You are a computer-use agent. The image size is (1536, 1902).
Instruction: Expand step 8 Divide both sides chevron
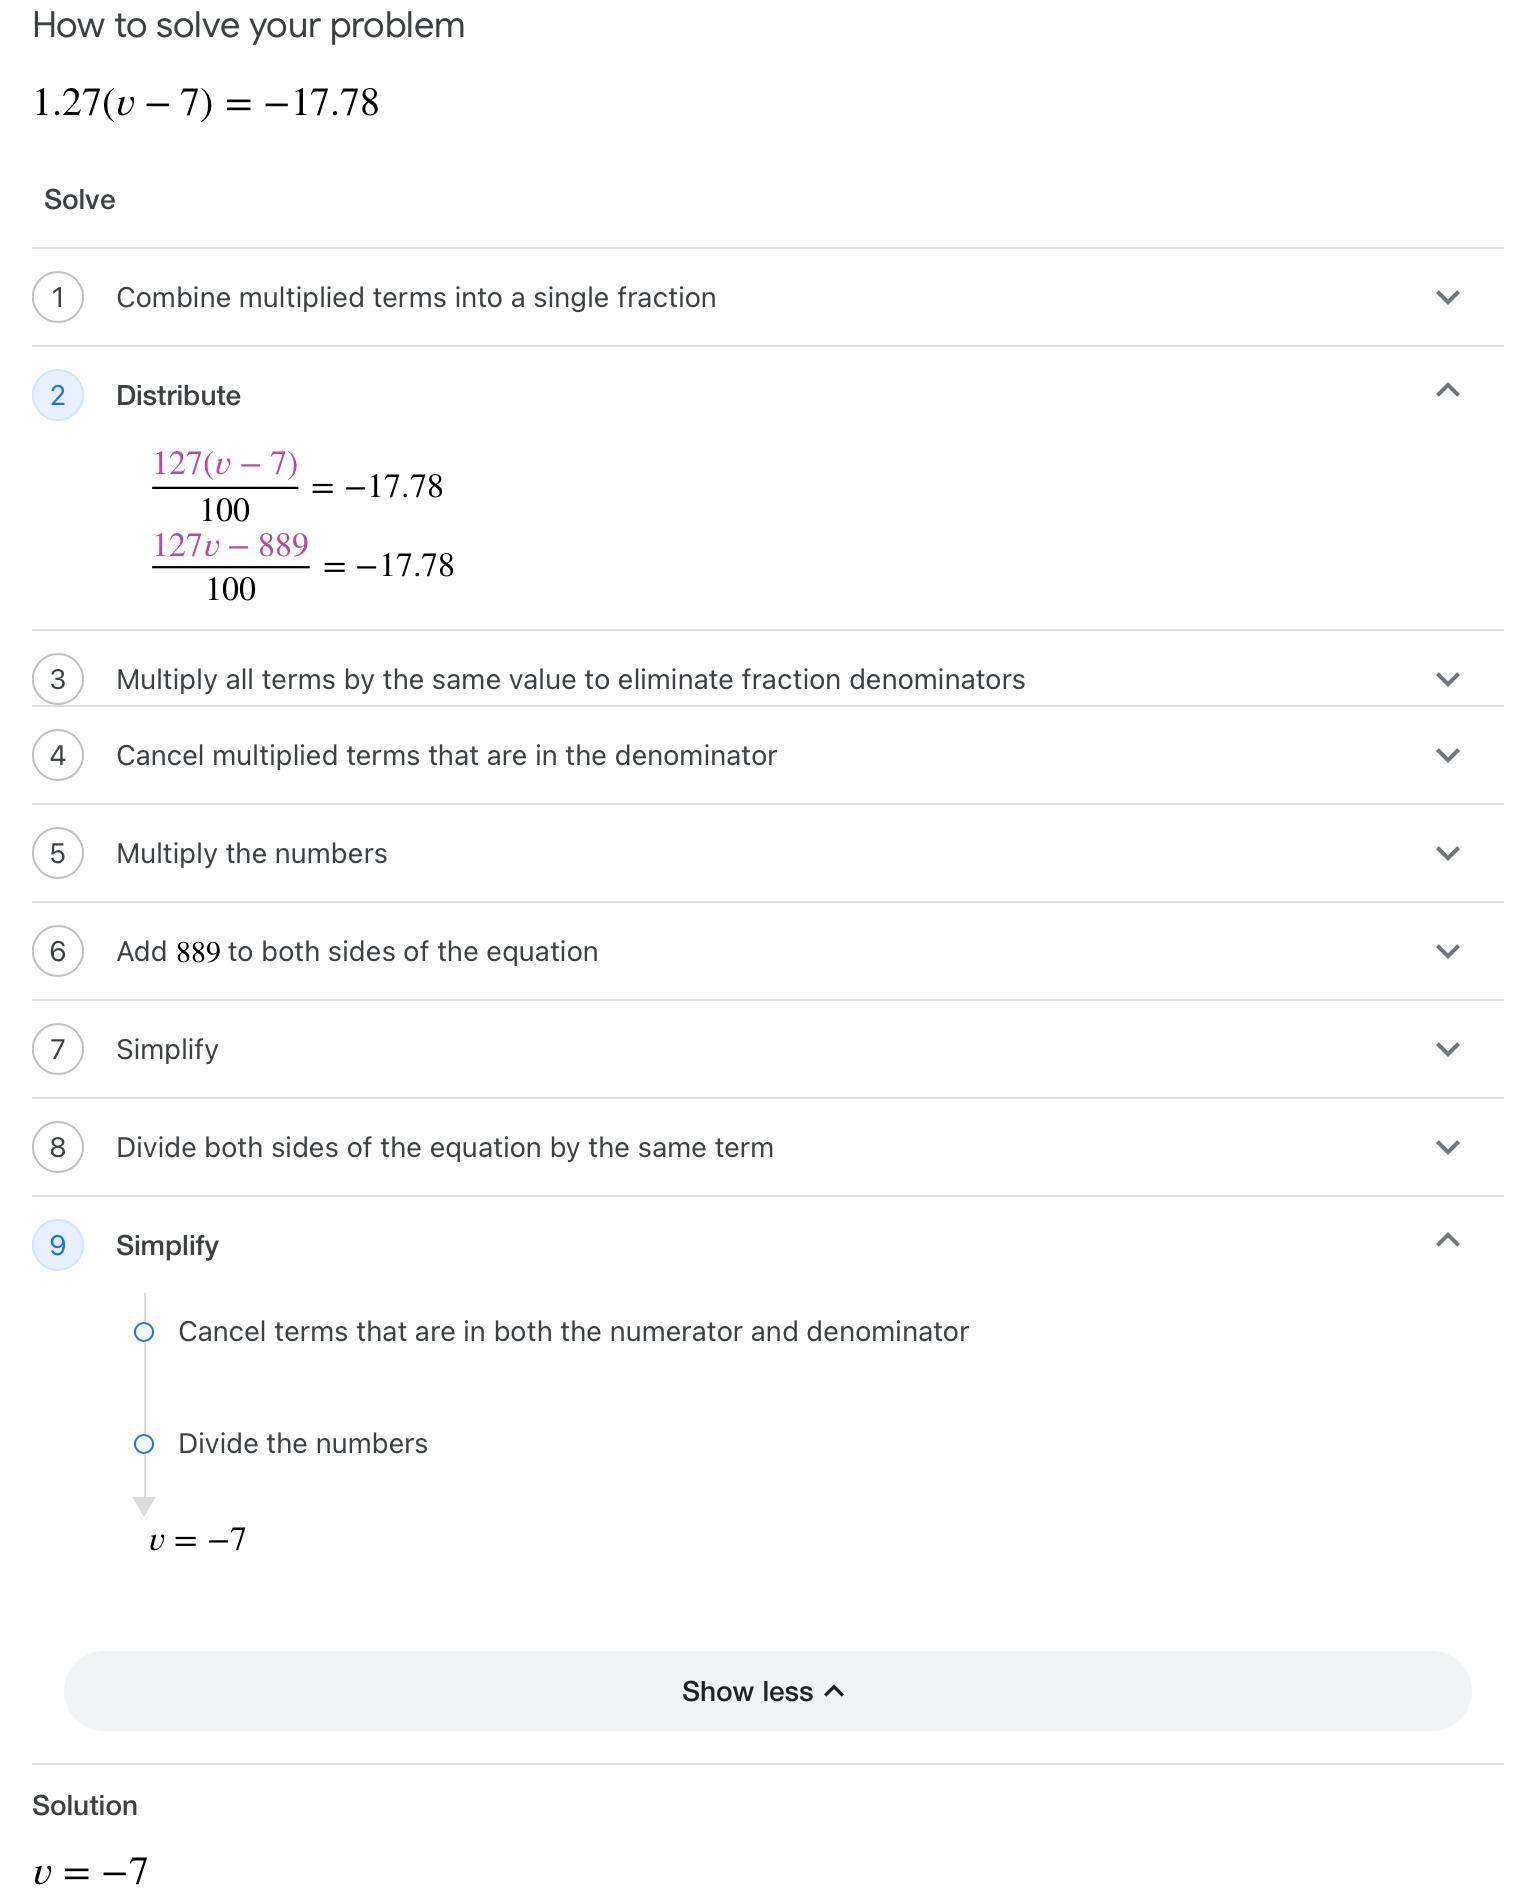point(1447,1147)
